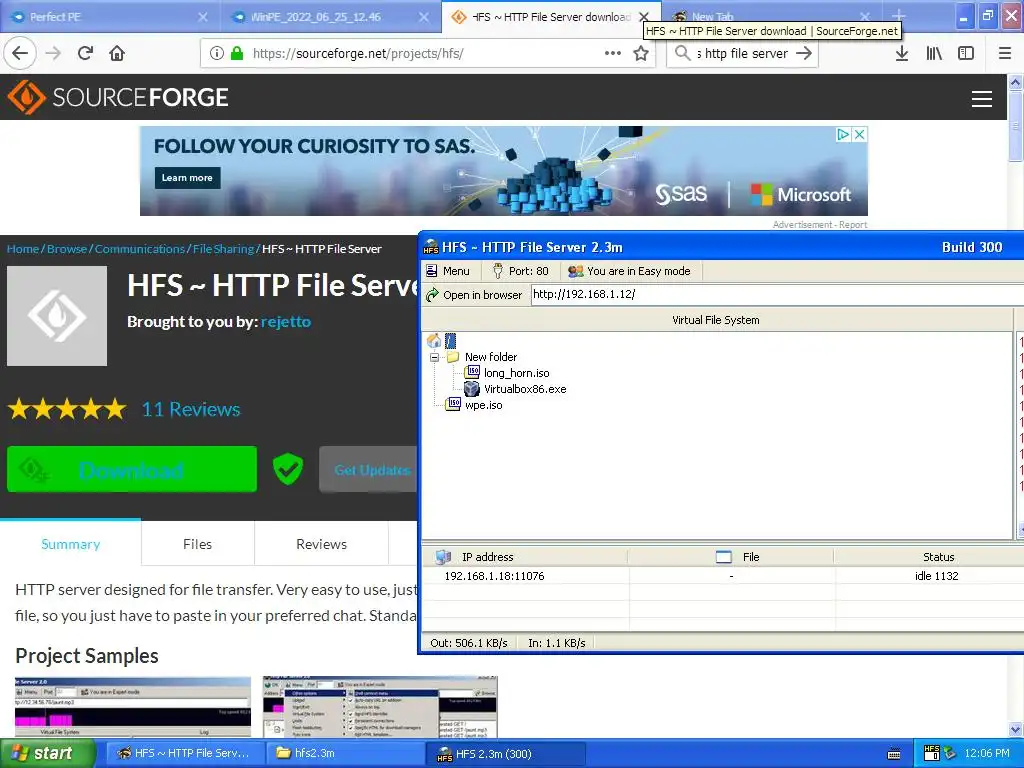Viewport: 1024px width, 768px height.
Task: Switch to the New Tab browser tab
Action: click(x=712, y=17)
